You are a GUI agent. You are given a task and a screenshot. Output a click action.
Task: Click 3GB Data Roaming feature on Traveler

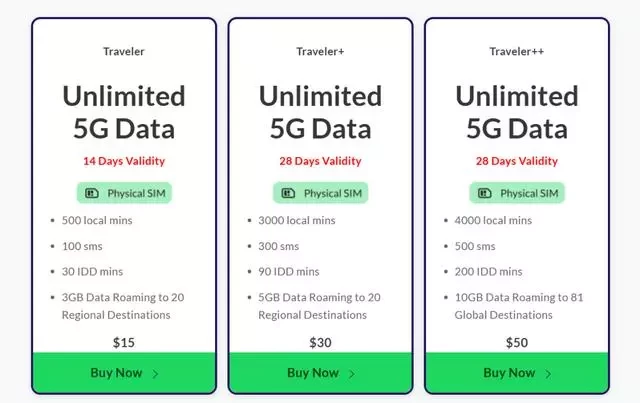(x=123, y=306)
